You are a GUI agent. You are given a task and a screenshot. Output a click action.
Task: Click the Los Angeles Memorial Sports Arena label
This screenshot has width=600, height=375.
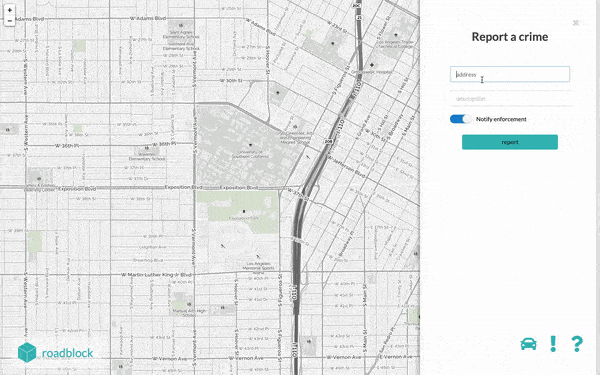[259, 268]
